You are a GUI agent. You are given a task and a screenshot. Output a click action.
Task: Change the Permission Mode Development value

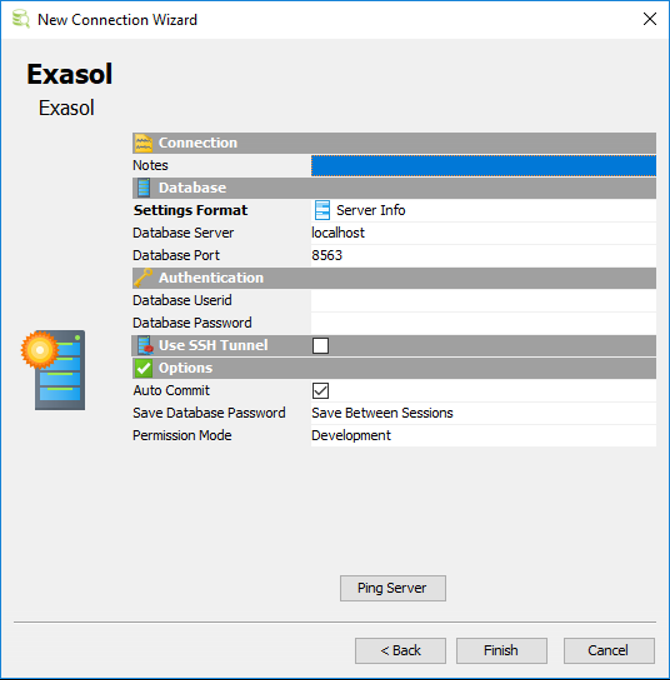click(483, 435)
